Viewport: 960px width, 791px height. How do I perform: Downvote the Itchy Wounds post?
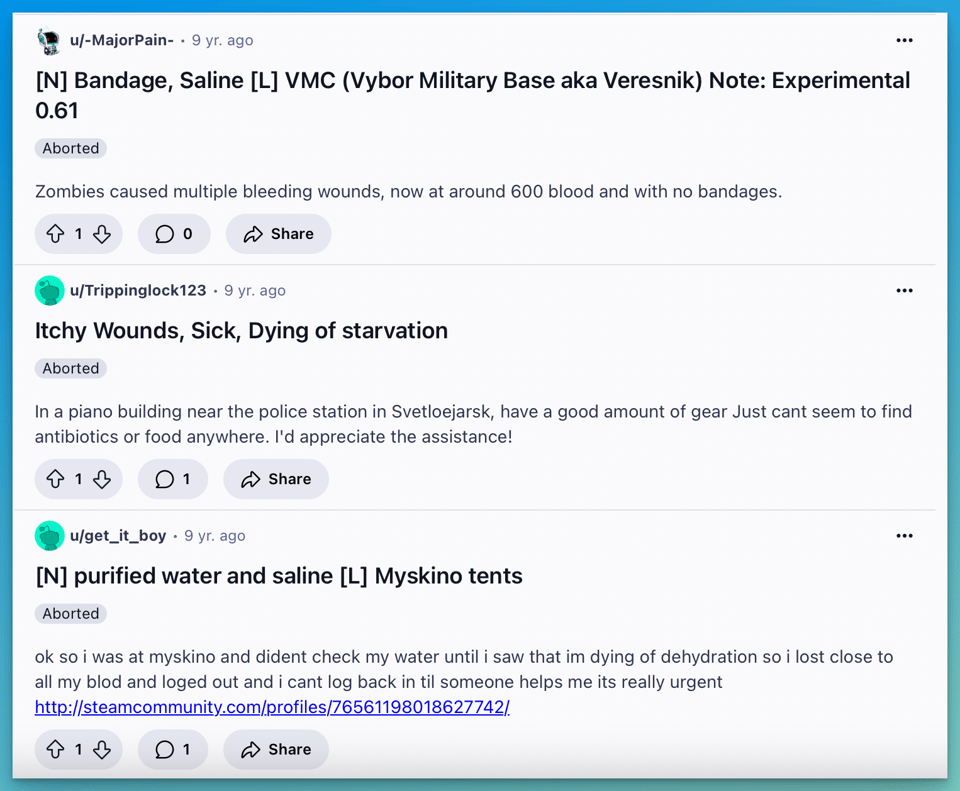102,479
